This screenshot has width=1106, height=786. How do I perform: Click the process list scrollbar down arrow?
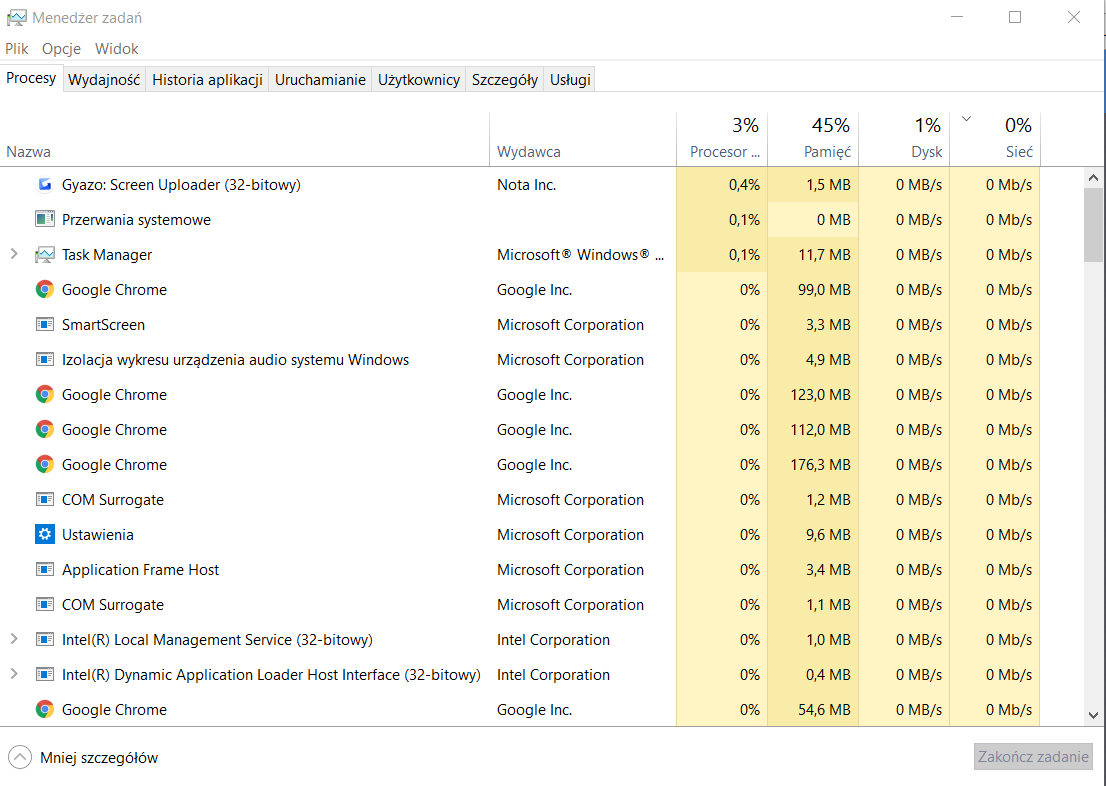tap(1093, 715)
